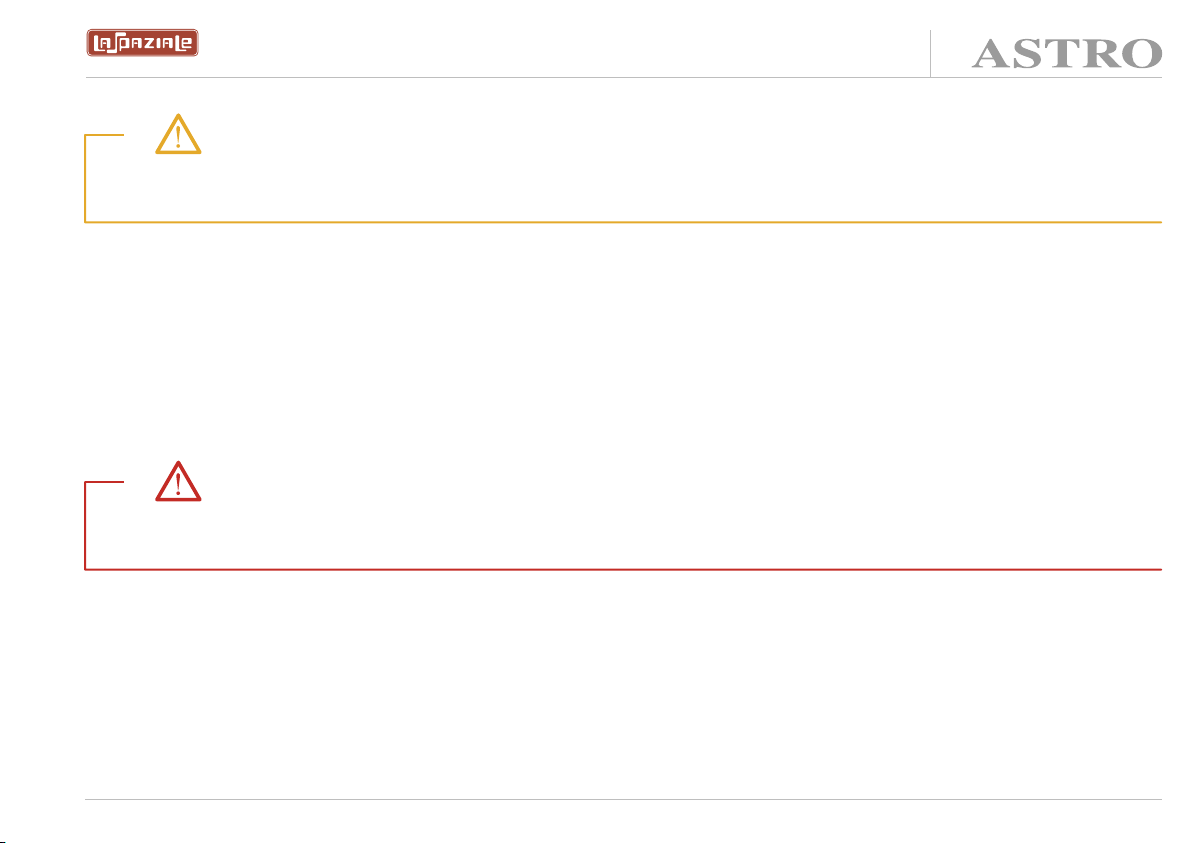
Task: Select the ASTRO title text
Action: point(1067,54)
